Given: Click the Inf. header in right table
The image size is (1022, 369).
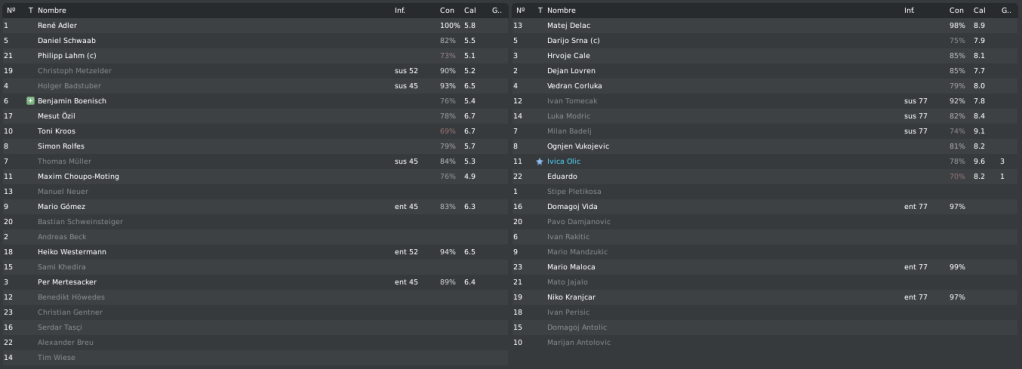Looking at the screenshot, I should pyautogui.click(x=909, y=10).
